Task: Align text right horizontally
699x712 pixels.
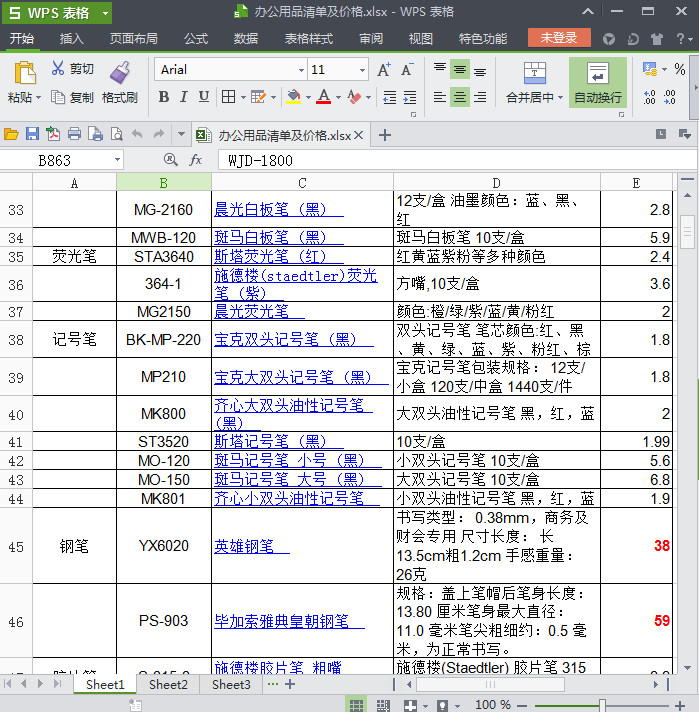Action: (x=480, y=97)
